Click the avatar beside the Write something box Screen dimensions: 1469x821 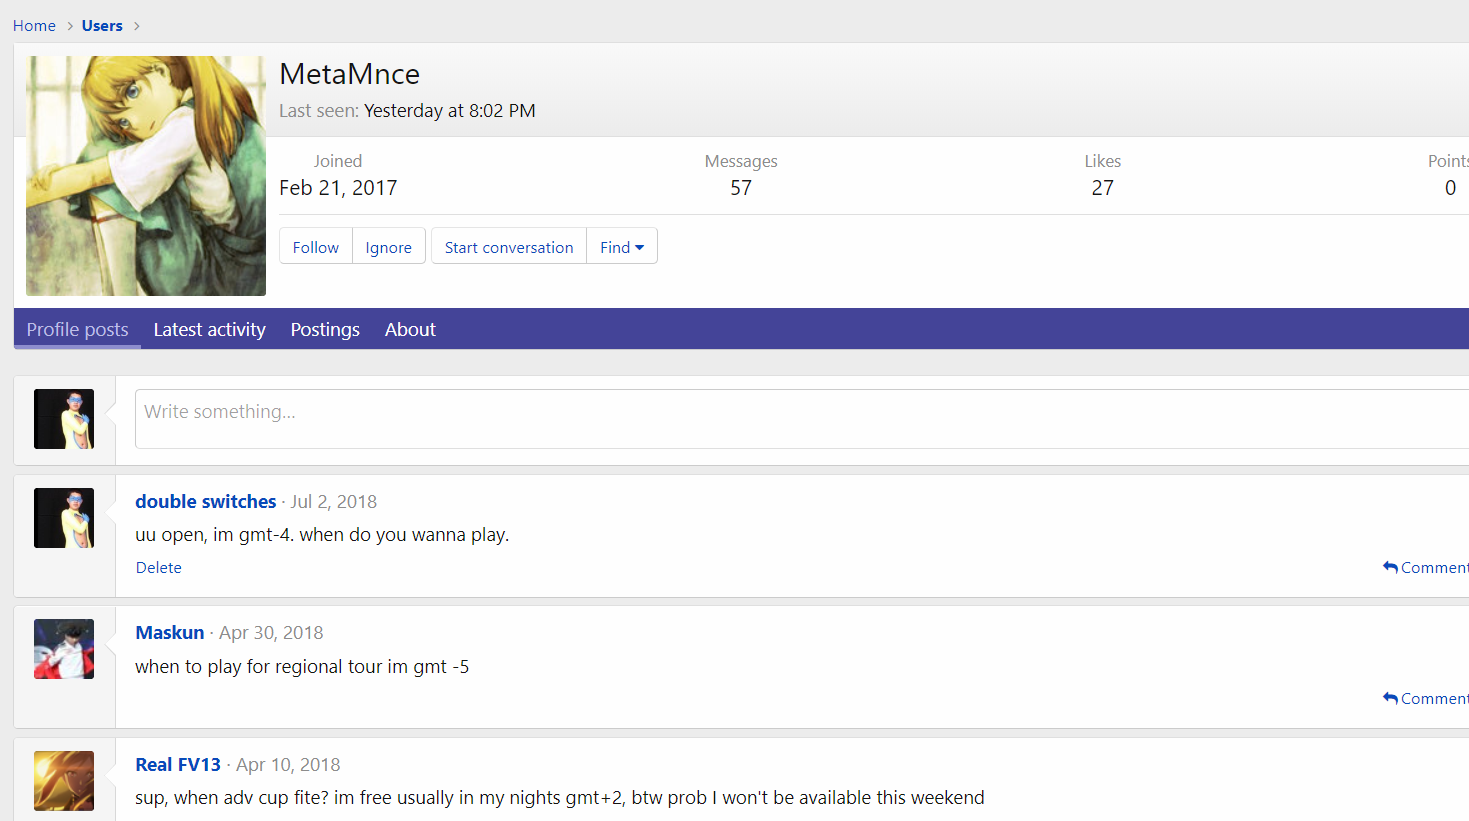64,419
